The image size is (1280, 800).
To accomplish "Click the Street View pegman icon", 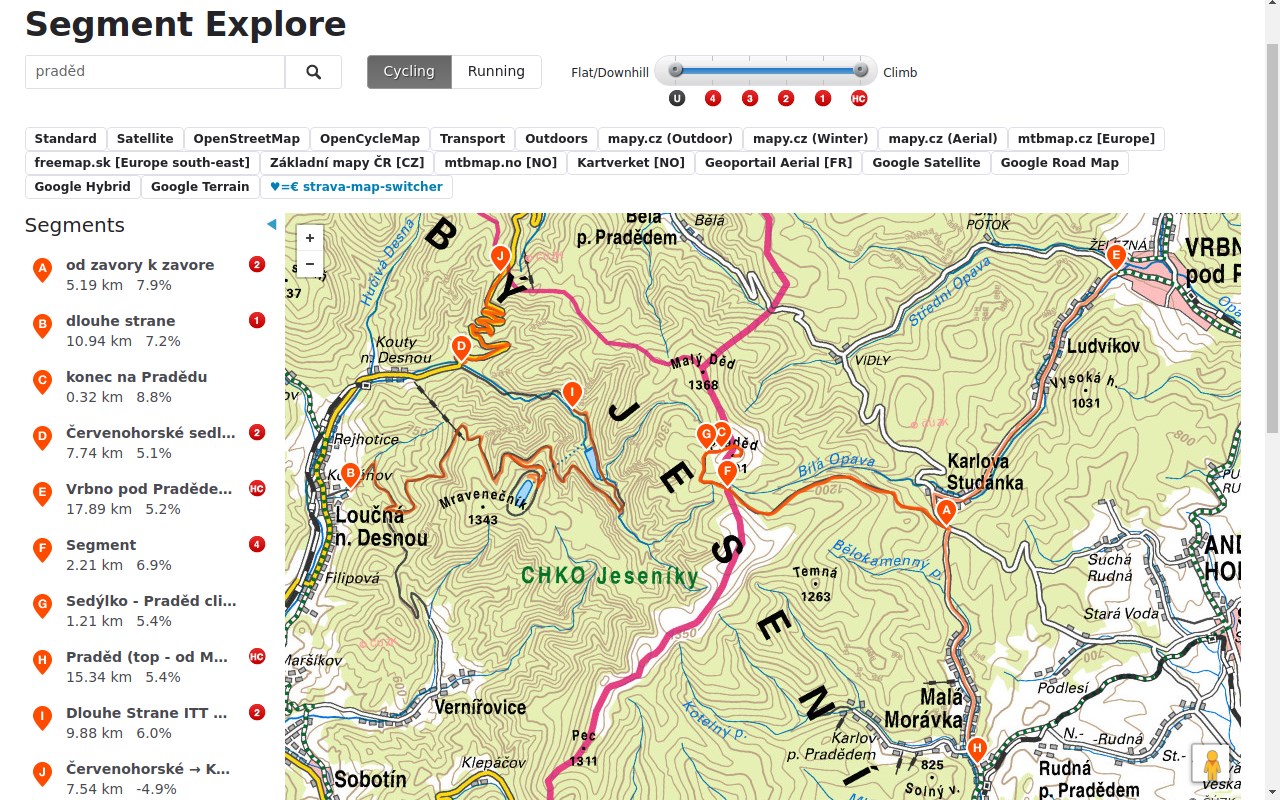I will point(1212,765).
